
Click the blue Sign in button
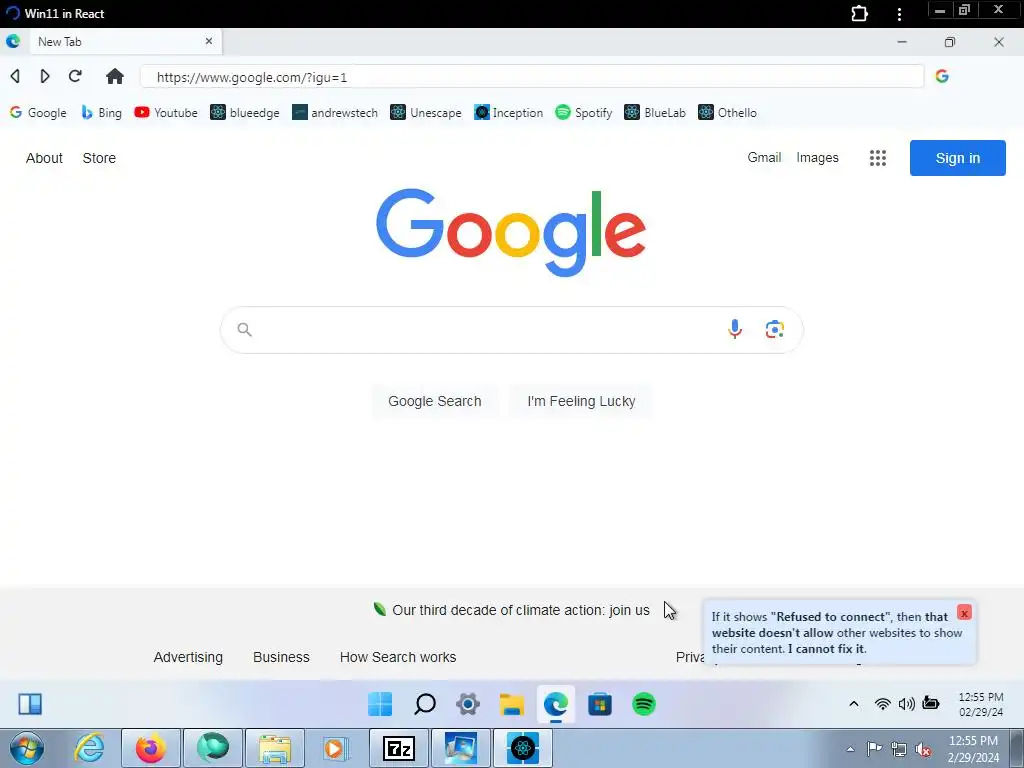957,158
